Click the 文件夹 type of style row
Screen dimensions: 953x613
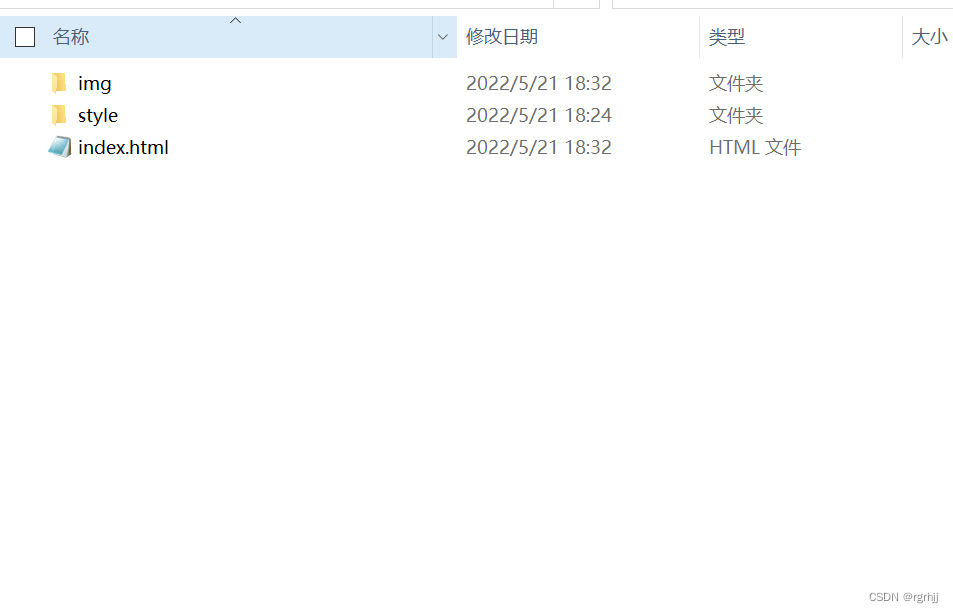pyautogui.click(x=735, y=115)
